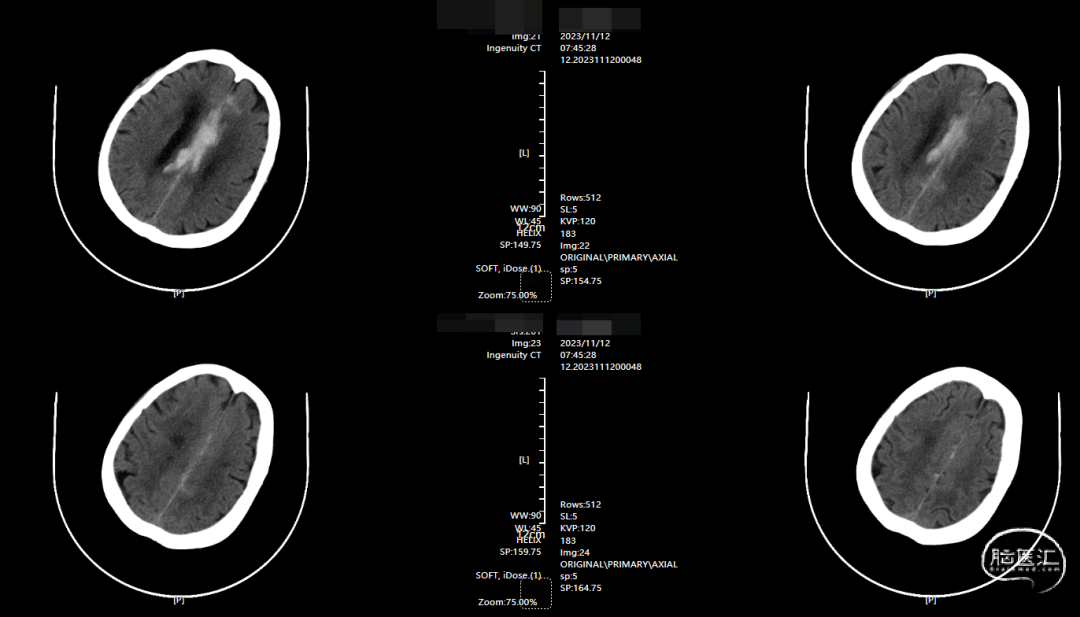This screenshot has height=617, width=1080.
Task: Click the [L] orientation marker in upper panel
Action: 523,153
